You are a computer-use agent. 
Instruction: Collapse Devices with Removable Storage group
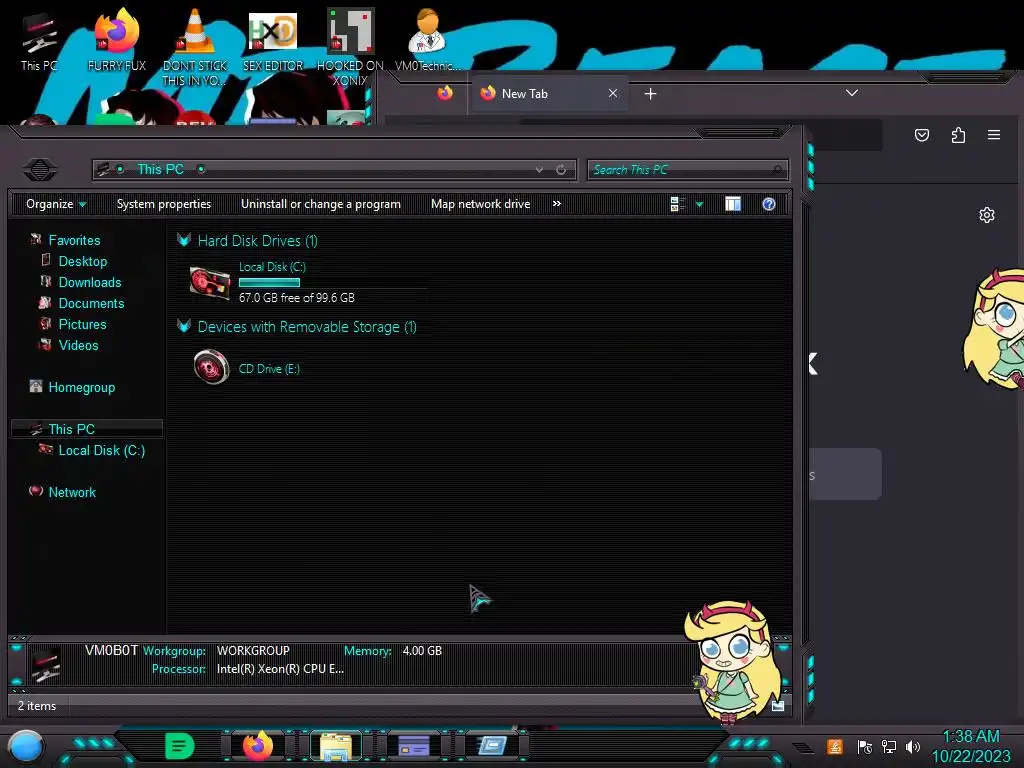184,327
